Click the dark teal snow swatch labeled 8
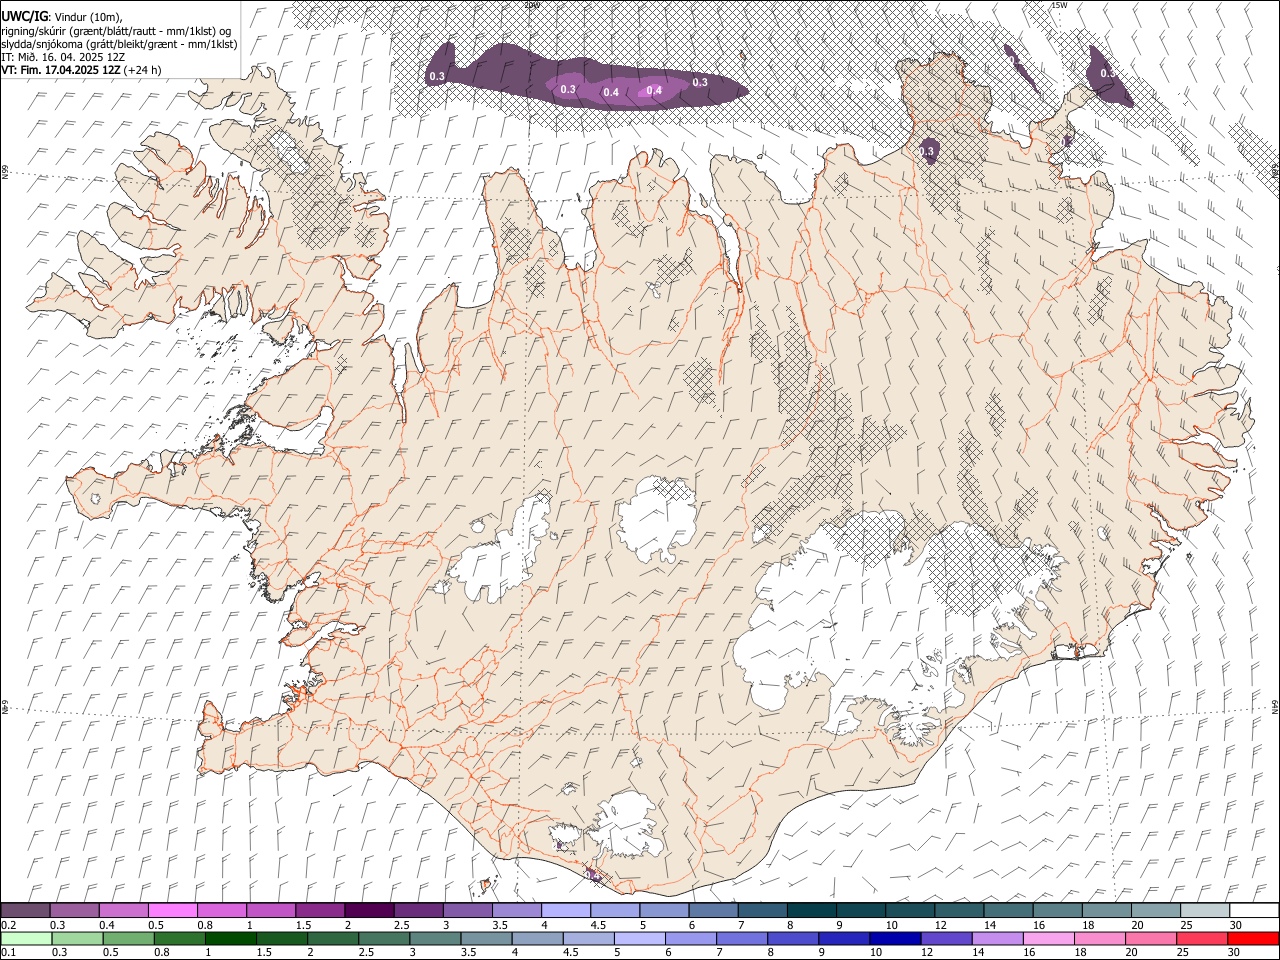 (x=810, y=911)
